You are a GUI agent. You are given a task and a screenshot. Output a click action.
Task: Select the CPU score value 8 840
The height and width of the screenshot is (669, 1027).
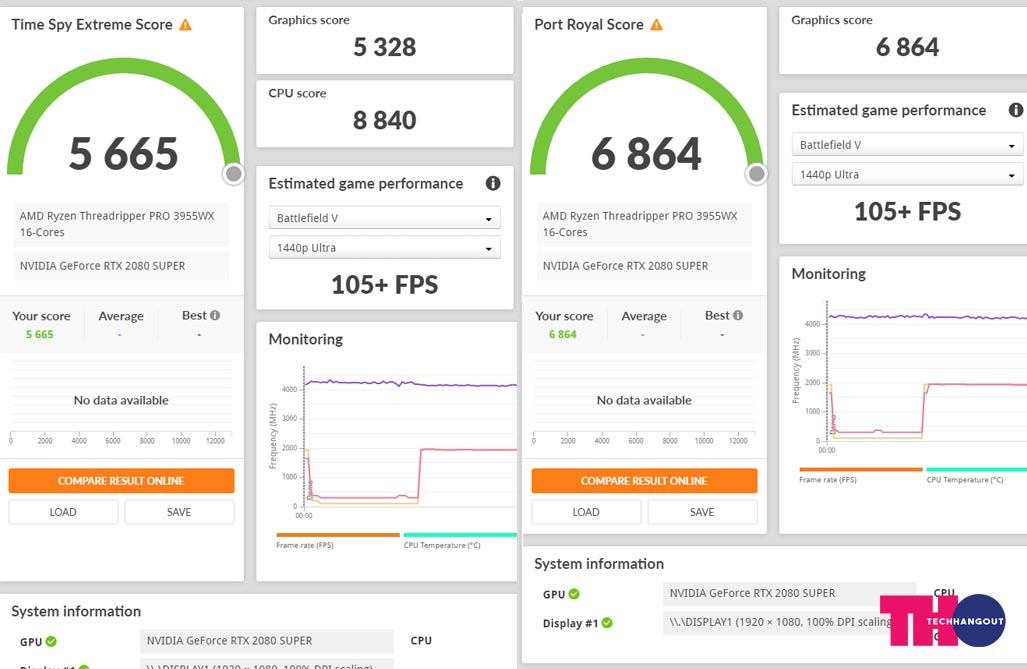pos(384,121)
